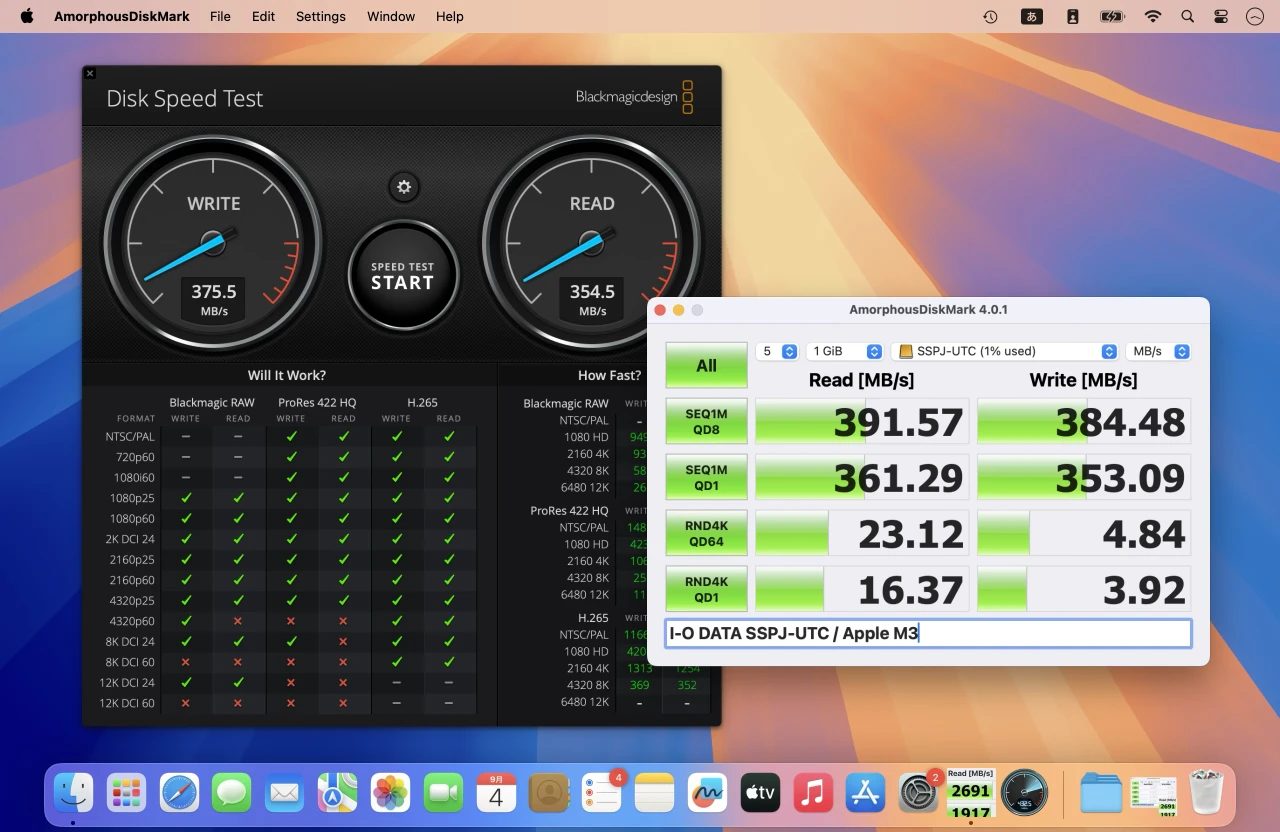Open the Window menu
Viewport: 1280px width, 832px height.
tap(391, 16)
